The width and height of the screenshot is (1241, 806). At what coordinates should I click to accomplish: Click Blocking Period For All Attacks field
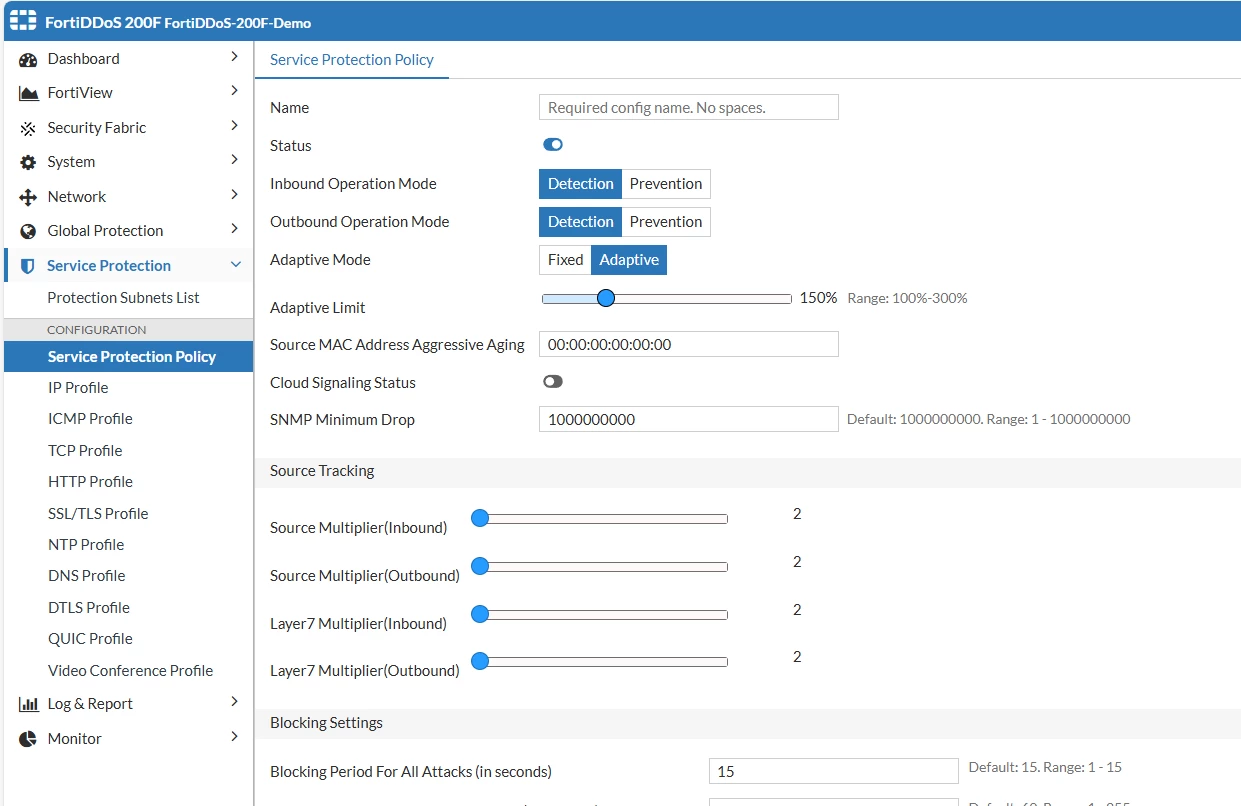click(834, 771)
